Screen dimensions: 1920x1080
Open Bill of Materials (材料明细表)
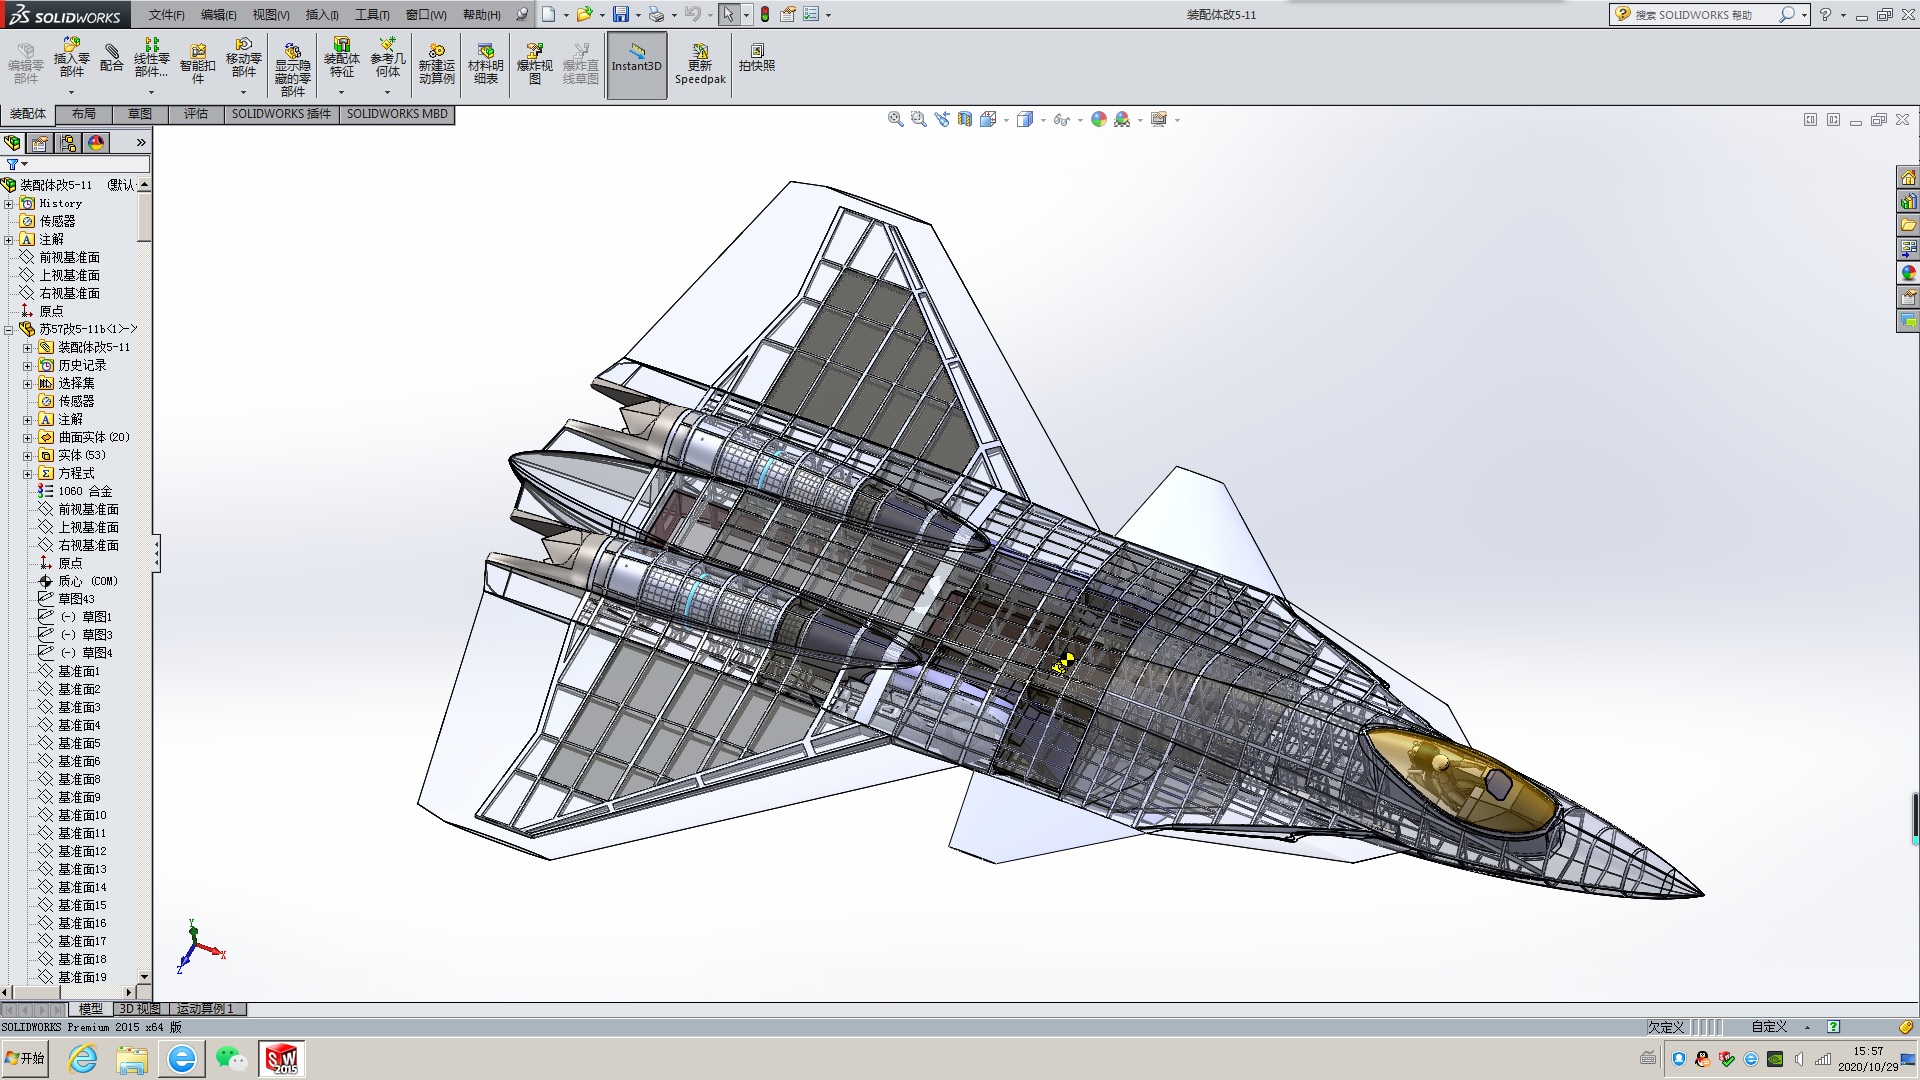coord(486,63)
